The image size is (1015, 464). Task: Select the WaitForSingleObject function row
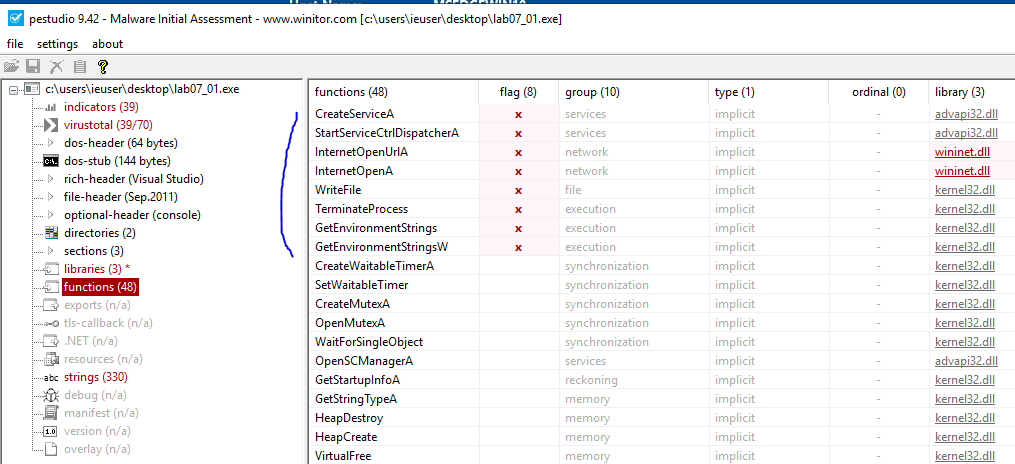coord(662,342)
